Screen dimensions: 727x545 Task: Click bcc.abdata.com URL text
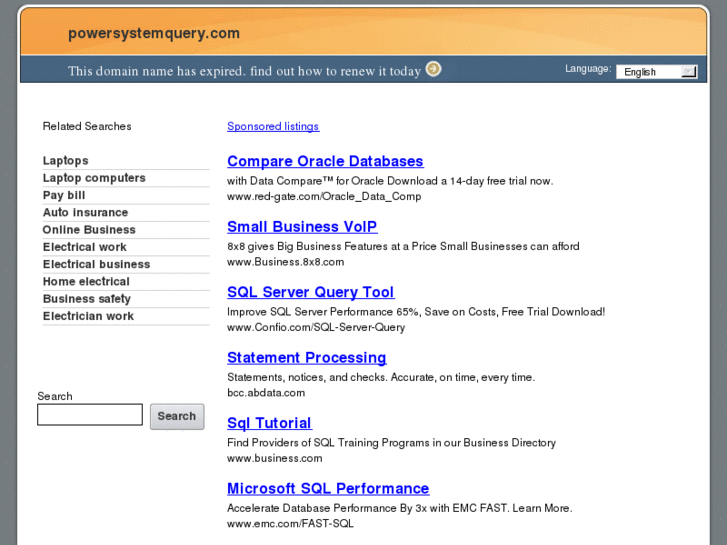coord(266,393)
